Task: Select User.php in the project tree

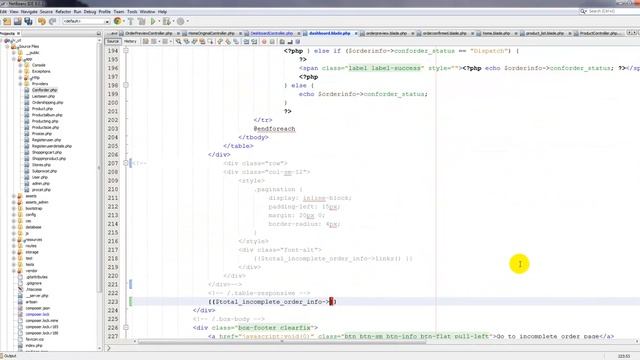Action: tap(40, 178)
